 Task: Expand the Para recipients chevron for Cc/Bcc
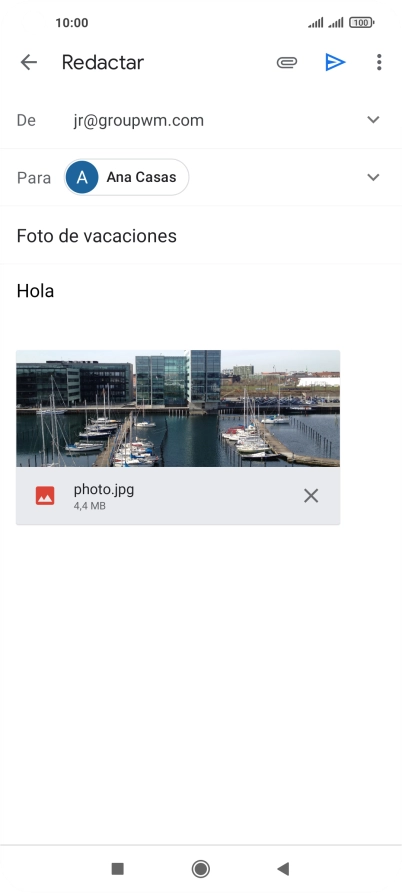click(x=373, y=177)
